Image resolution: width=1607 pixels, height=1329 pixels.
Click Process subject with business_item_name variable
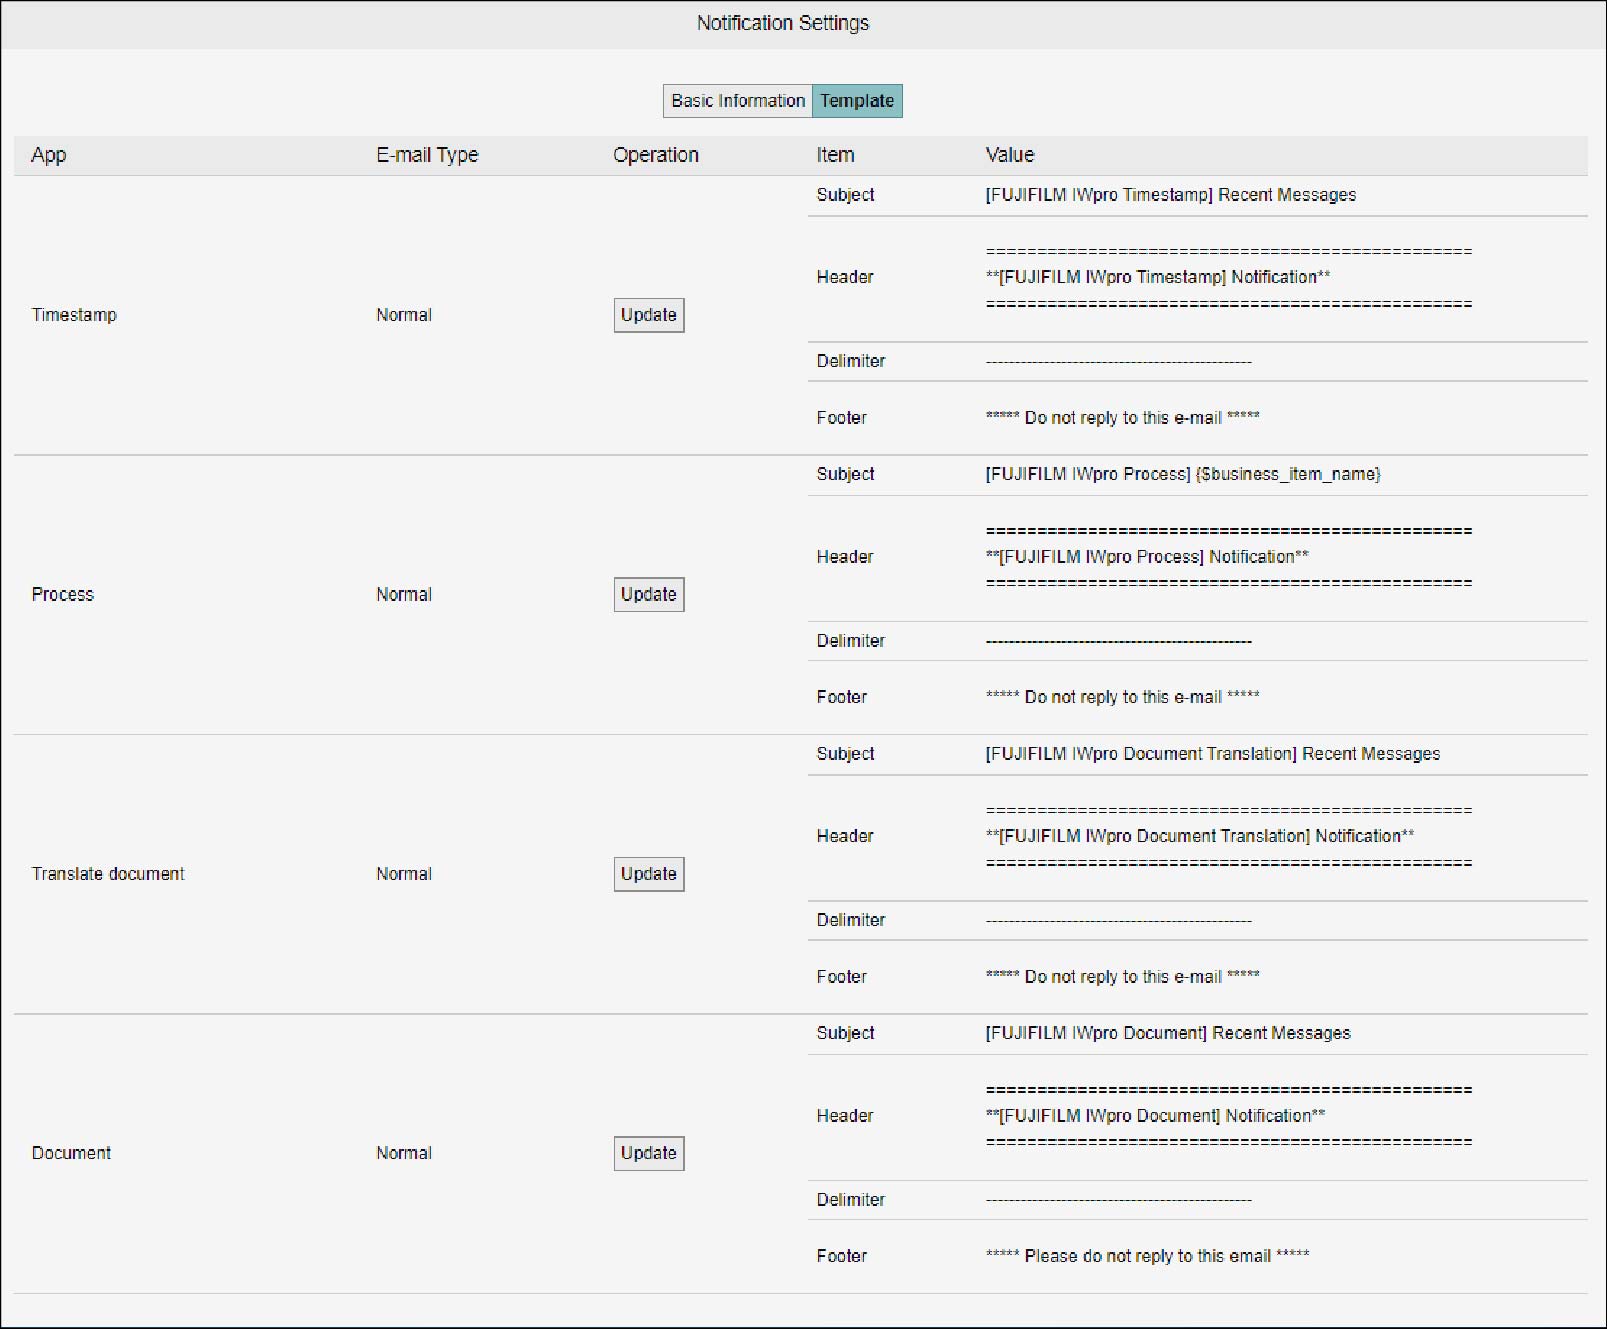coord(1183,474)
